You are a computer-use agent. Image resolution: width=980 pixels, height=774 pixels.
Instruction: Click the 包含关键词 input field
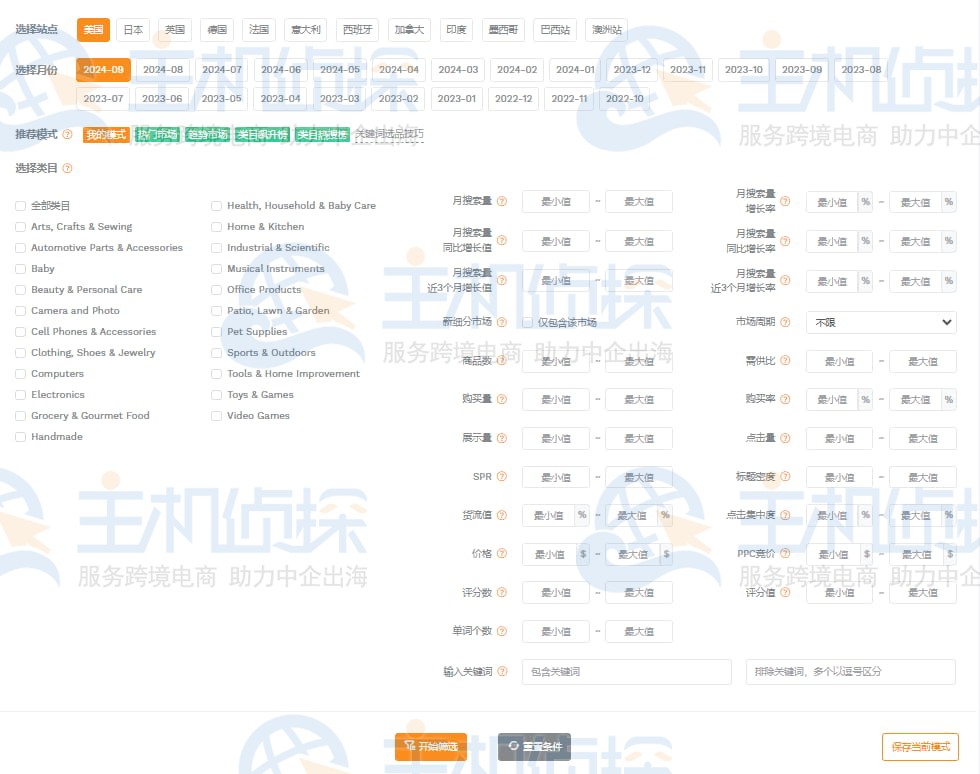coord(626,671)
